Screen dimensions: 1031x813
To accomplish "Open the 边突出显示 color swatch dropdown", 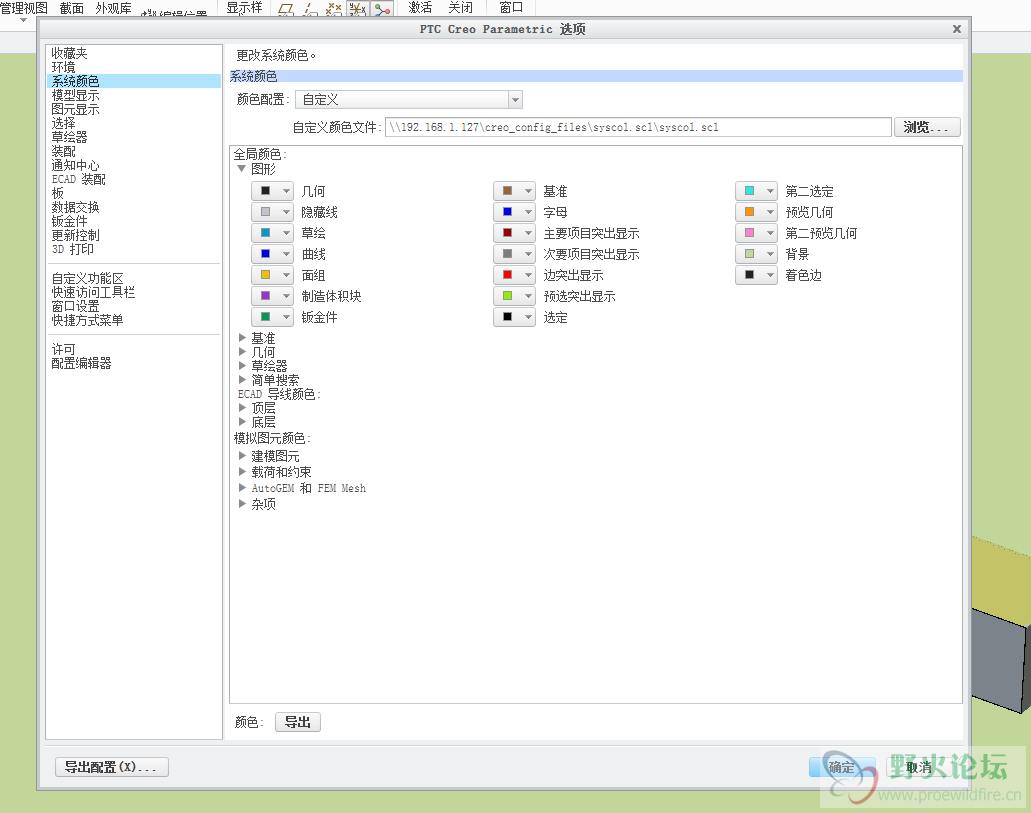I will pos(514,275).
